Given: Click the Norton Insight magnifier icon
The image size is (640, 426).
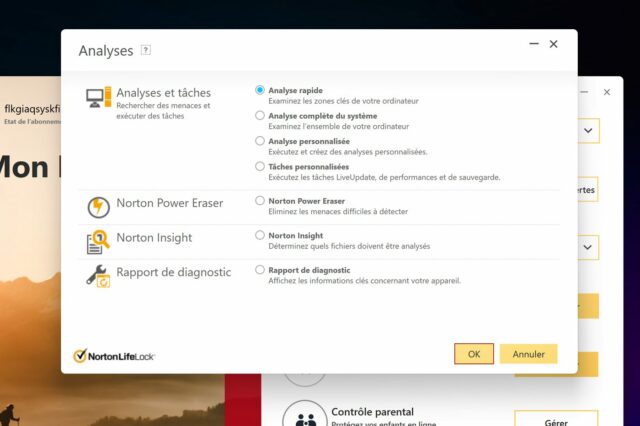Looking at the screenshot, I should click(98, 242).
